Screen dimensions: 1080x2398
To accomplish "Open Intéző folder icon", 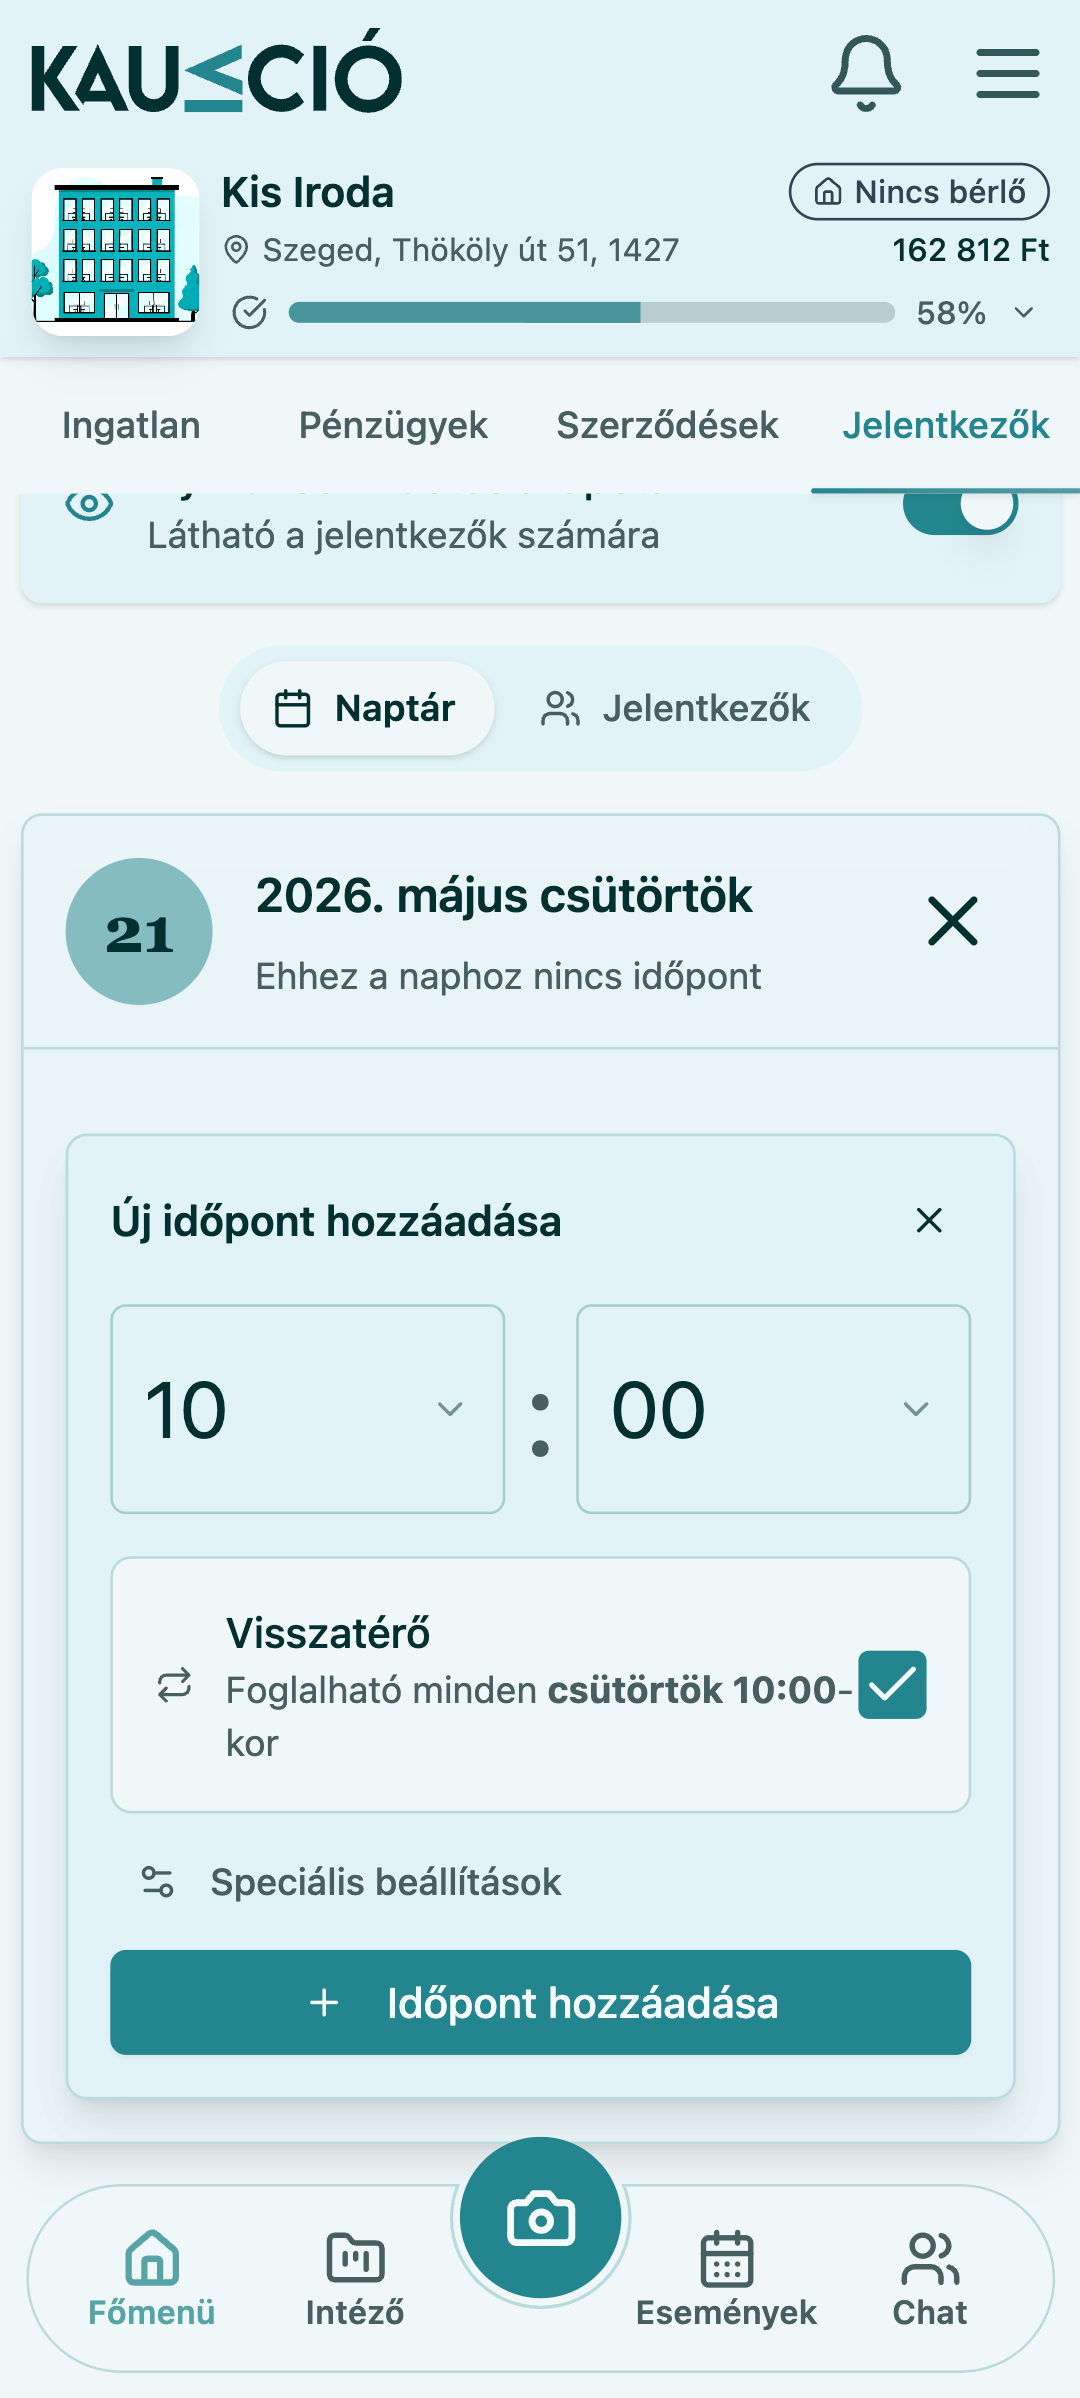I will [355, 2258].
